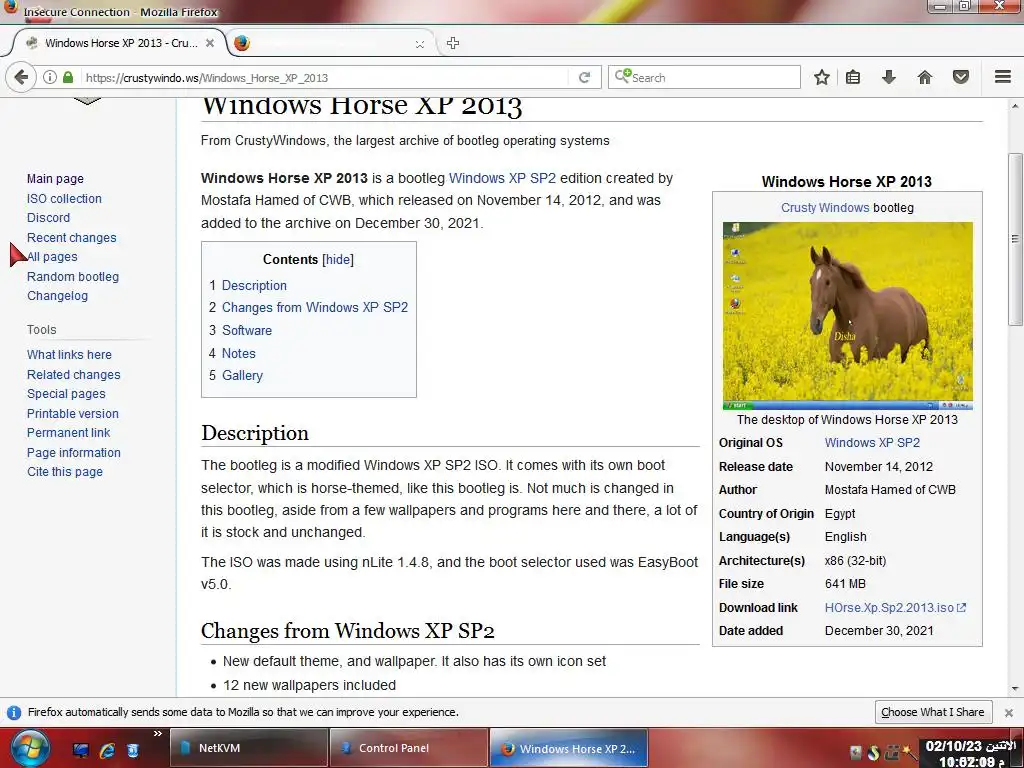Click the Choose What I Share button
1024x768 pixels.
(x=933, y=712)
